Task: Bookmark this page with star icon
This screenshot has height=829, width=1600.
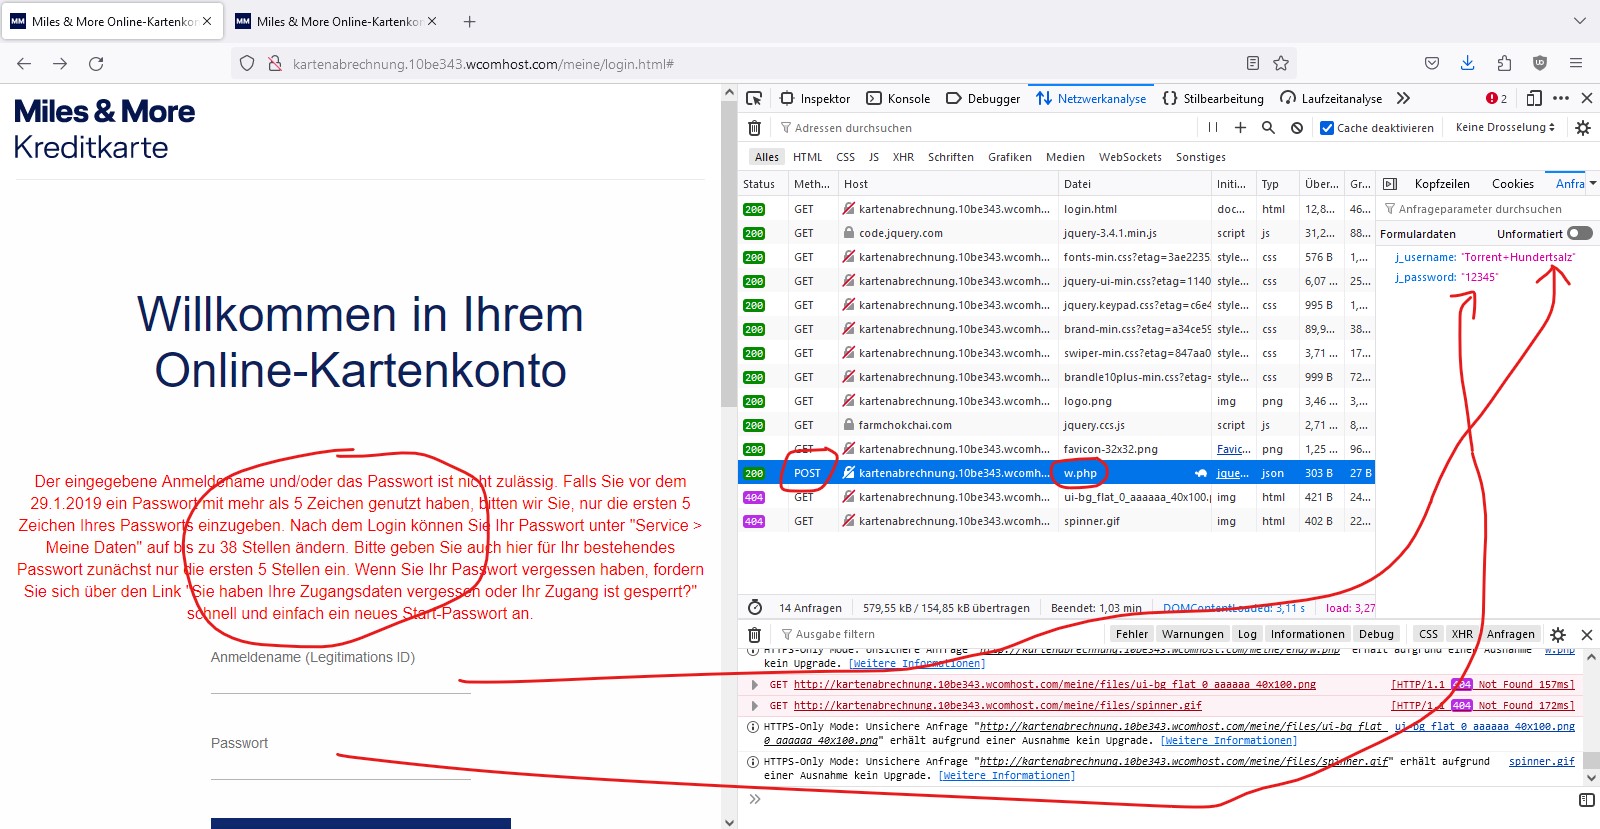Action: pyautogui.click(x=1281, y=63)
